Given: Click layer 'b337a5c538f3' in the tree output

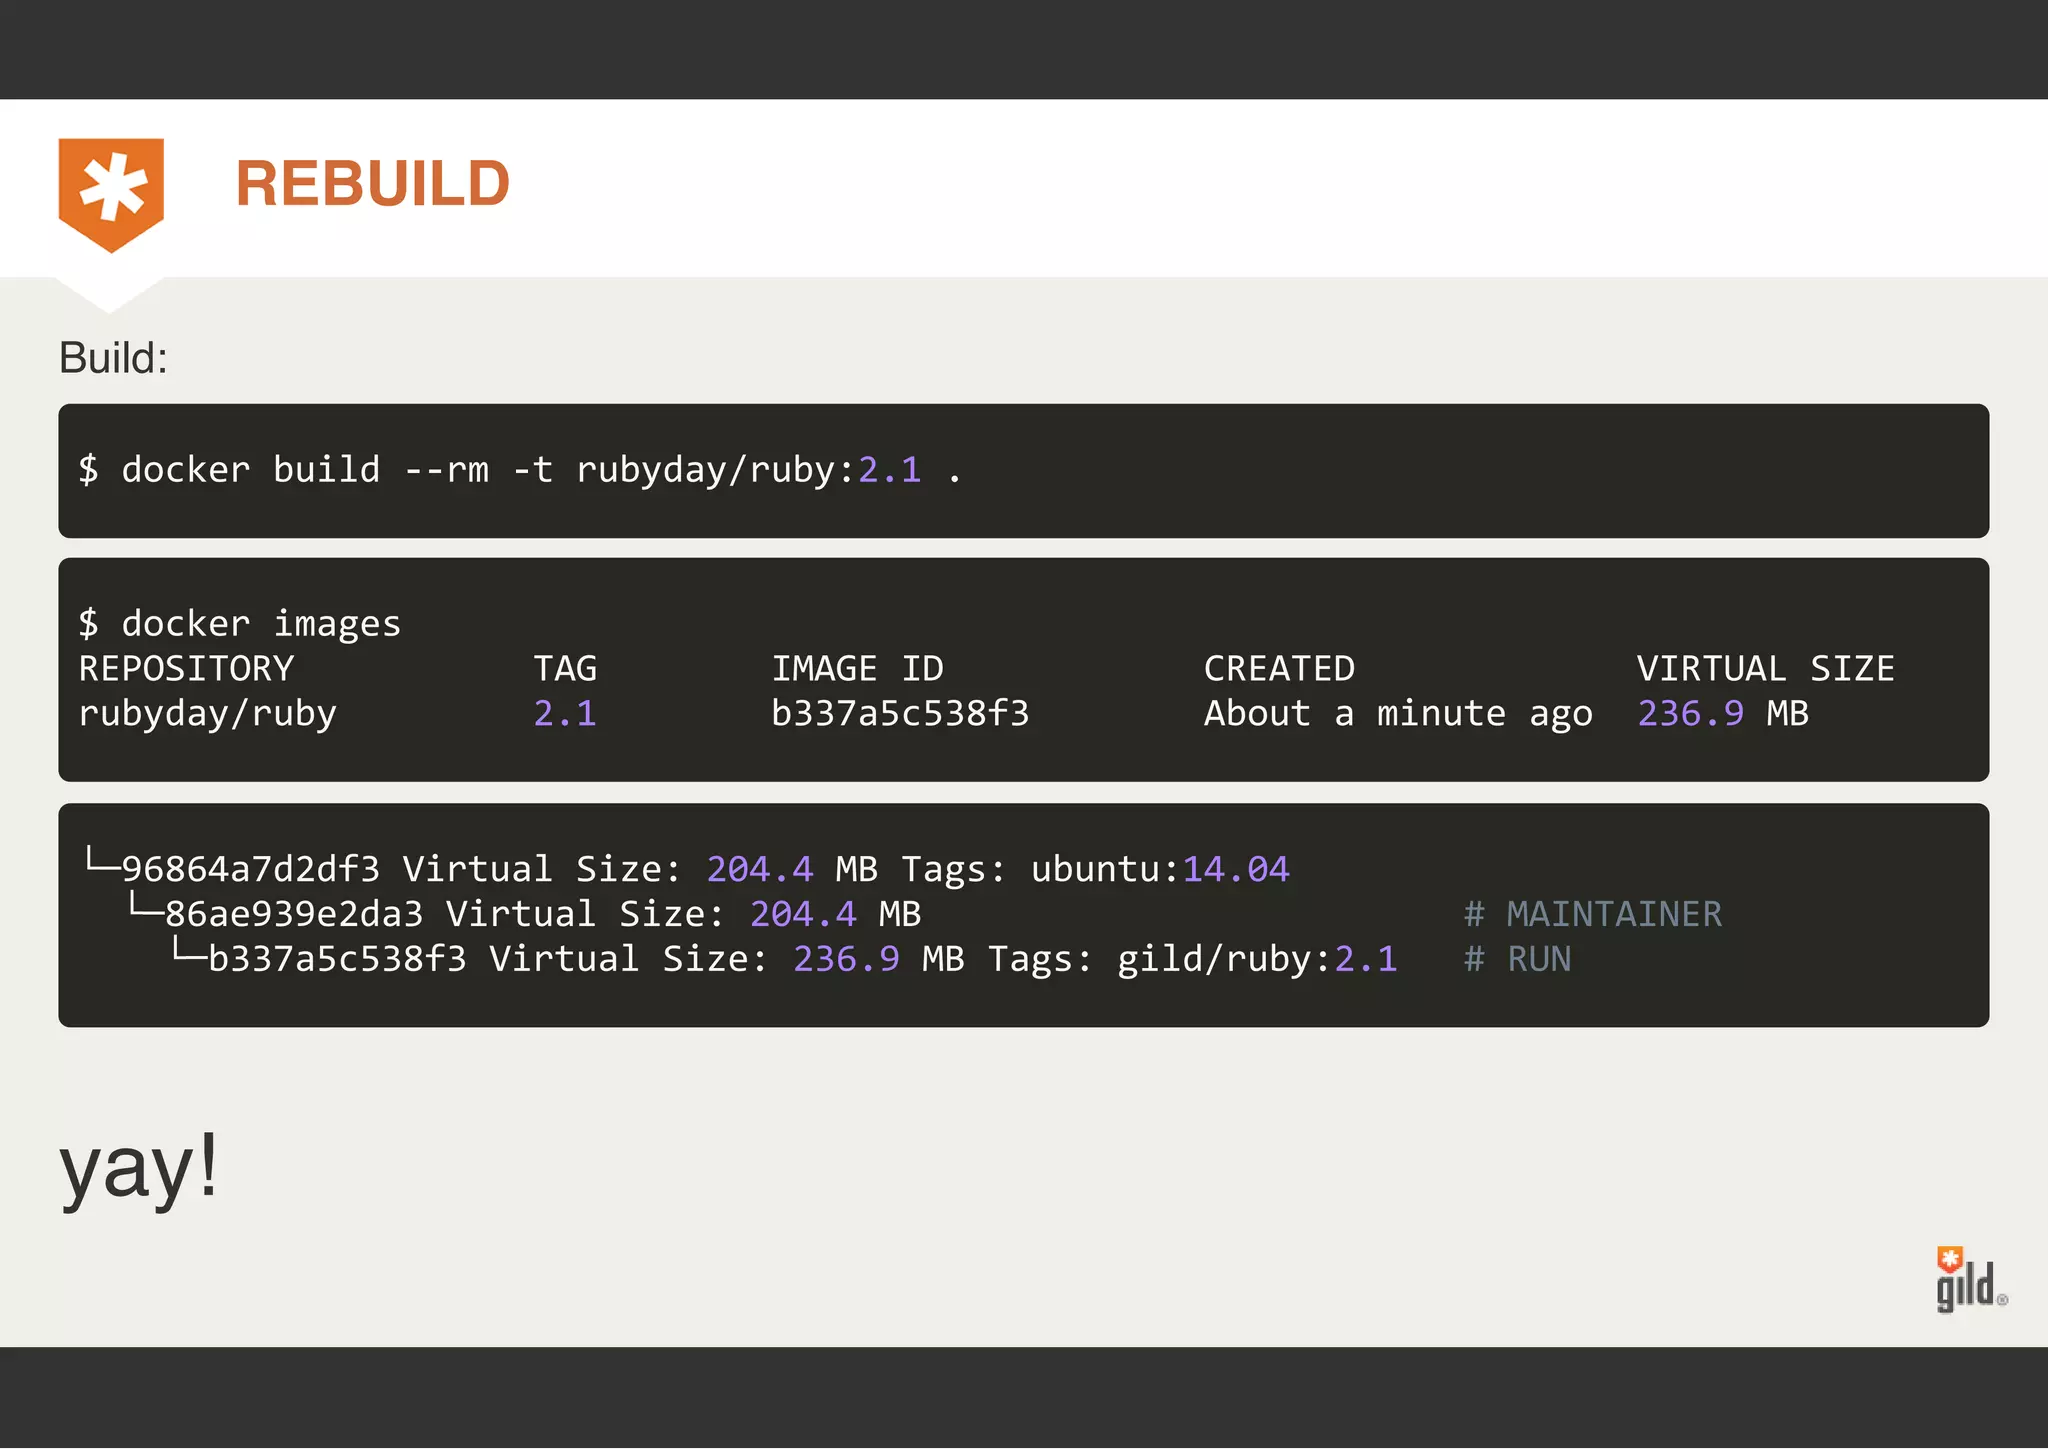Looking at the screenshot, I should pos(337,959).
